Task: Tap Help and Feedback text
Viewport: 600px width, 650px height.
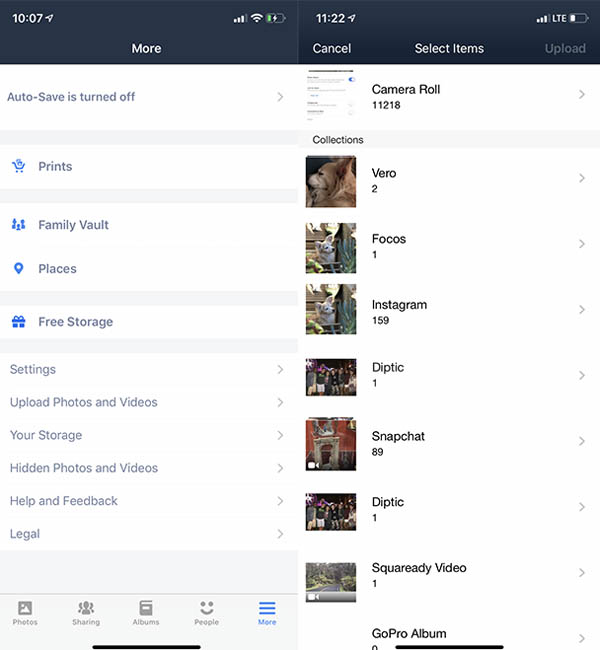Action: point(64,501)
